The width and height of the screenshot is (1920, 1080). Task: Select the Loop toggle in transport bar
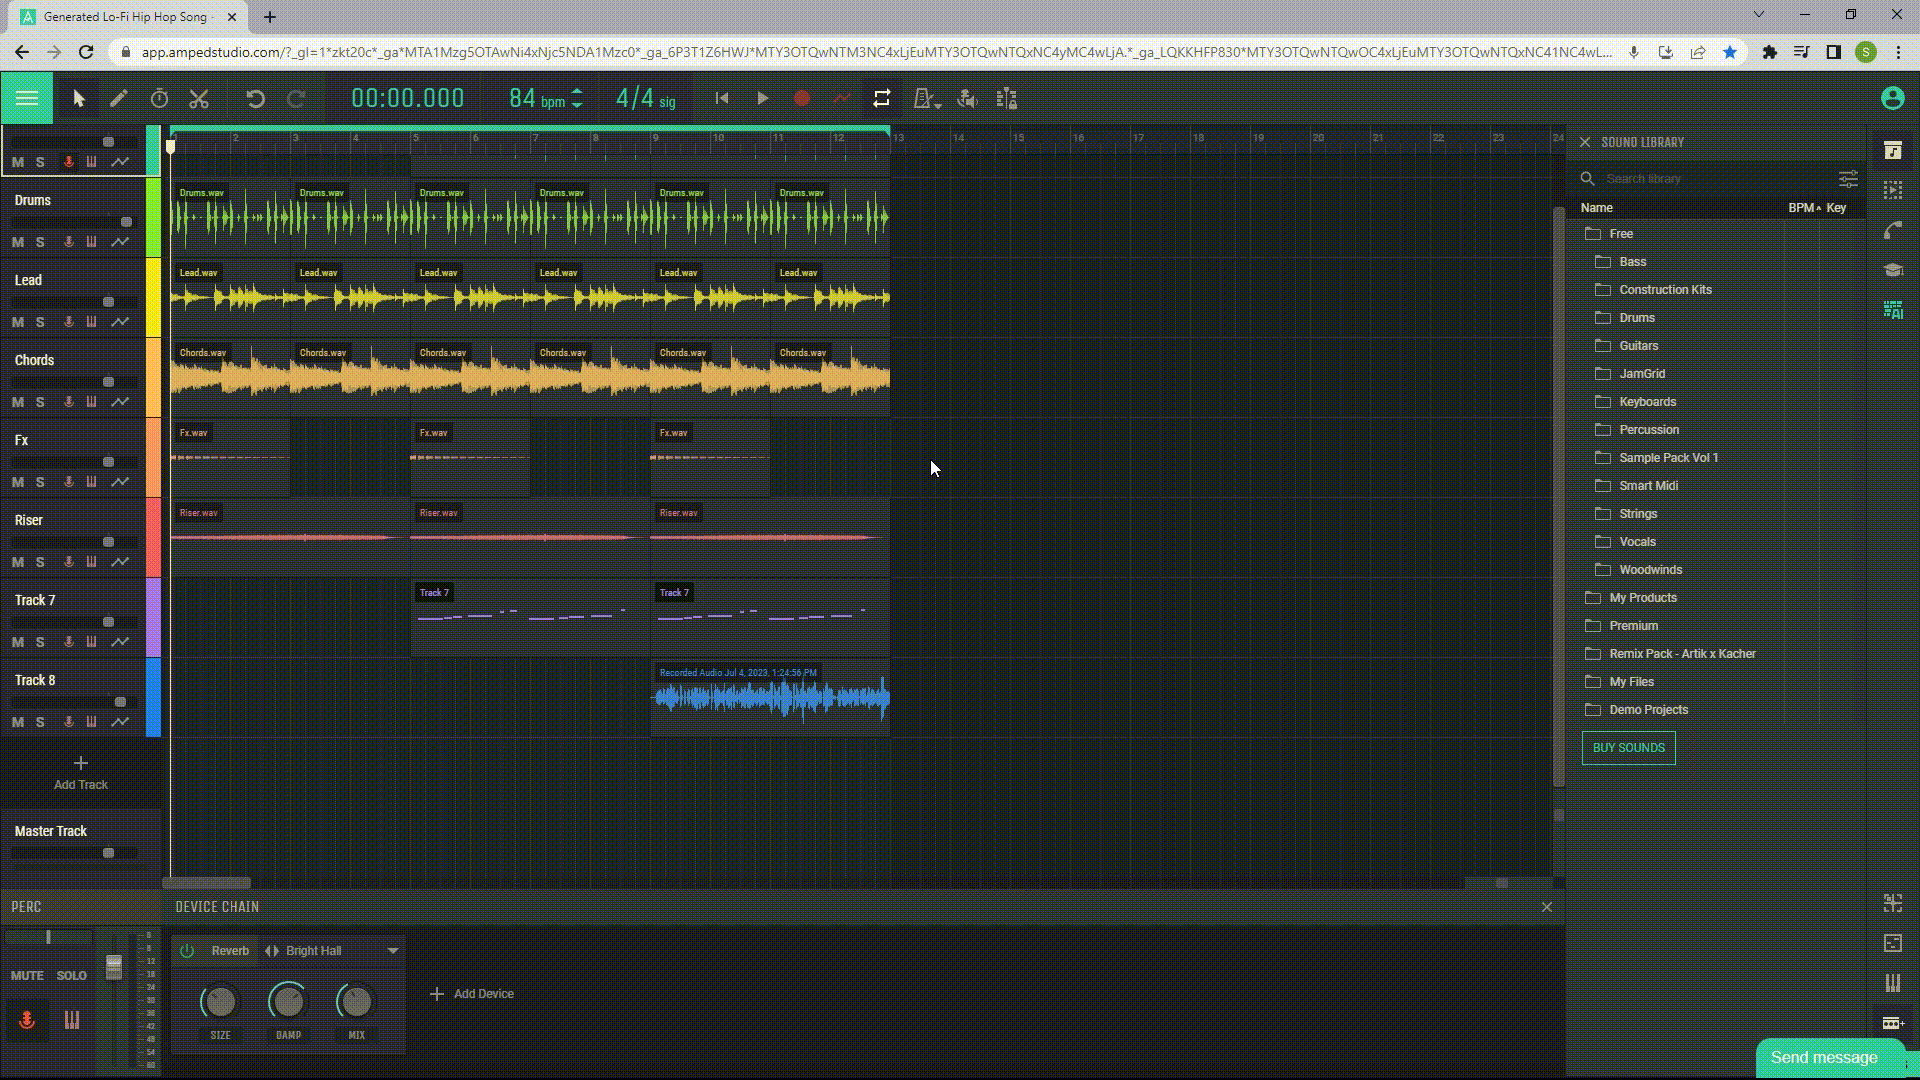pos(881,99)
